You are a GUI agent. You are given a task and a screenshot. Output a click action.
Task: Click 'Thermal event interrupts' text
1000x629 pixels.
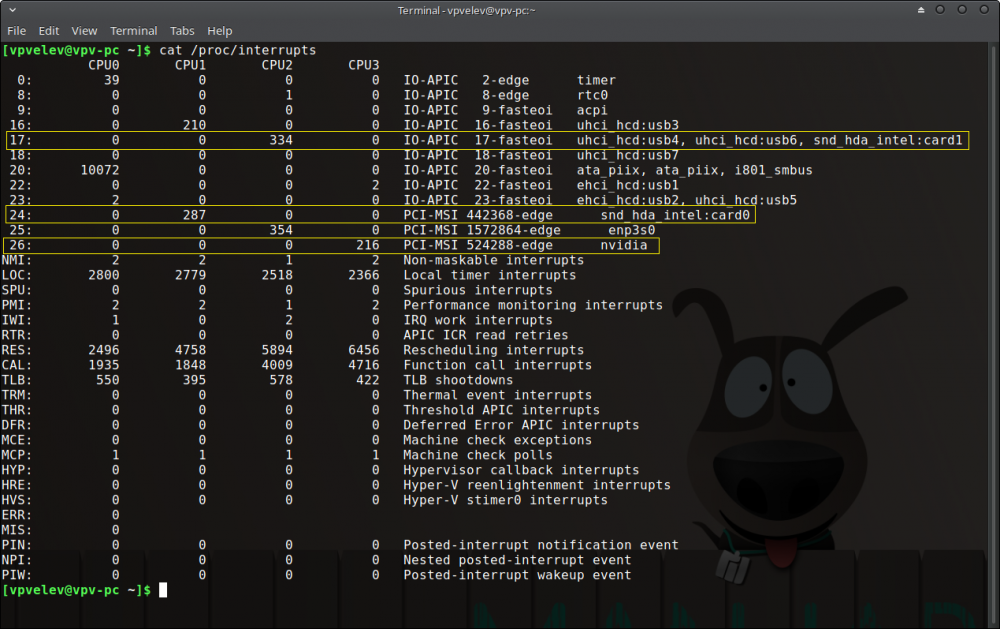497,395
